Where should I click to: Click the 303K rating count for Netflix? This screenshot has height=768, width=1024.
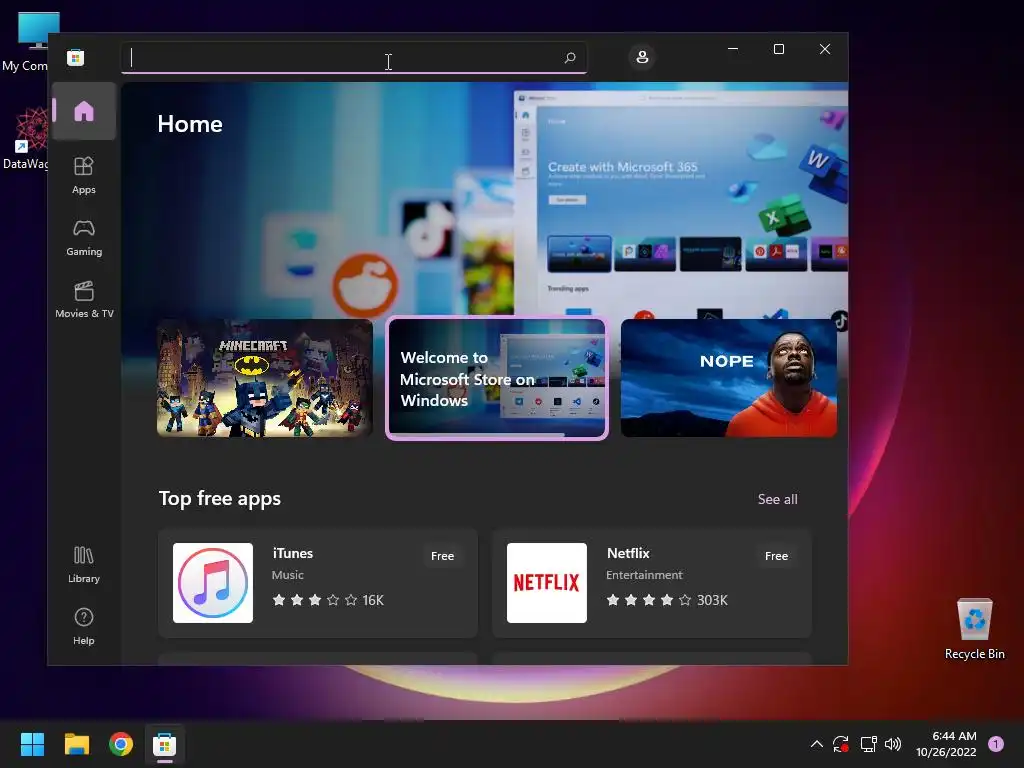pyautogui.click(x=712, y=600)
